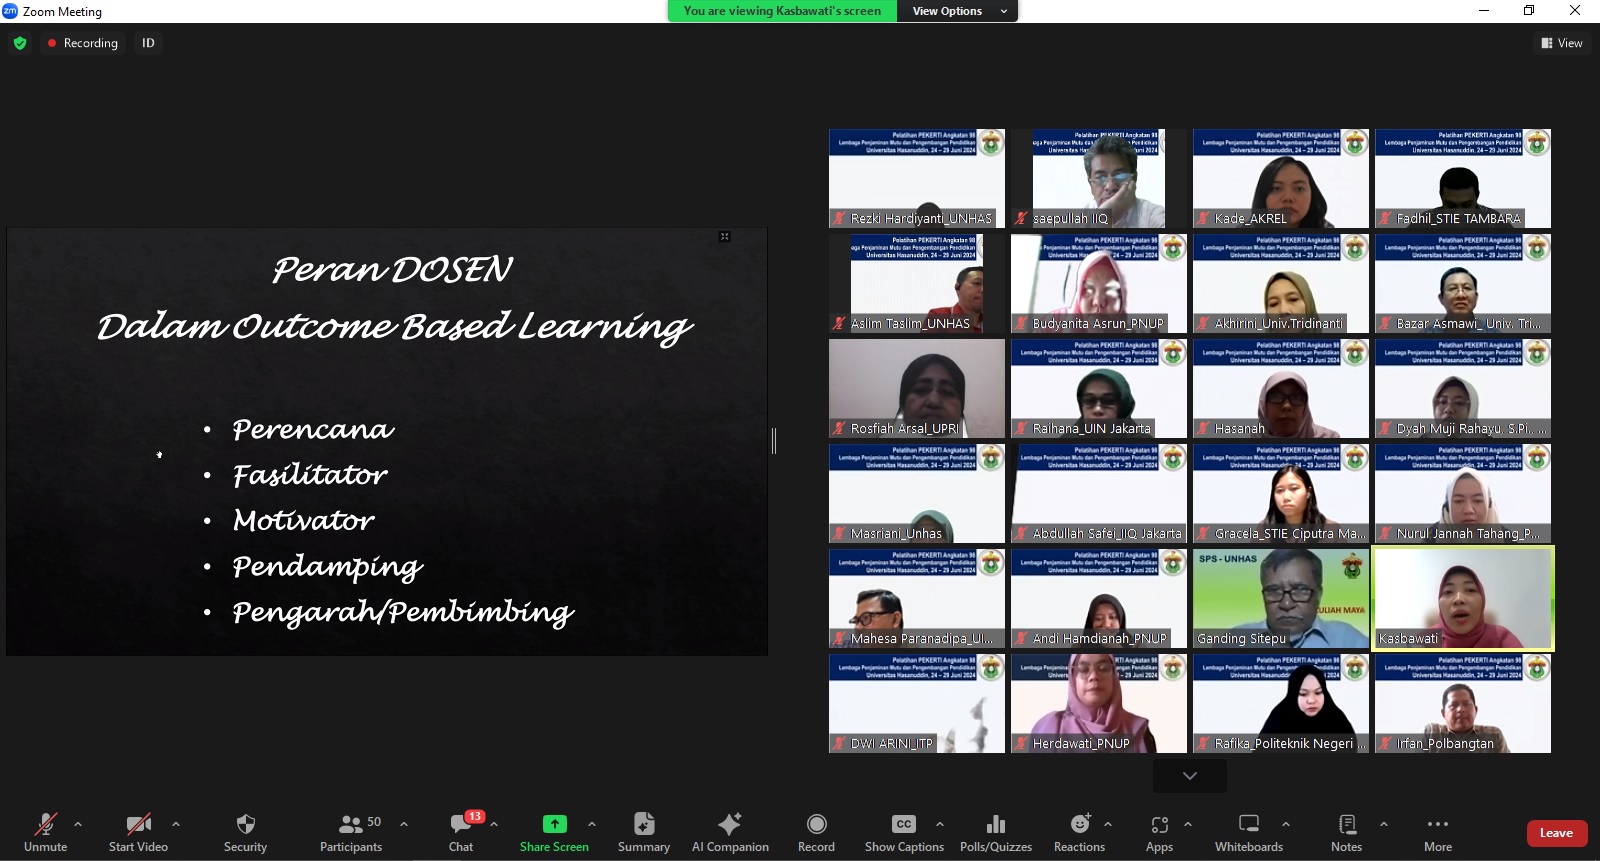Viewport: 1600px width, 861px height.
Task: Click divider handle between slide and gallery
Action: click(x=774, y=441)
